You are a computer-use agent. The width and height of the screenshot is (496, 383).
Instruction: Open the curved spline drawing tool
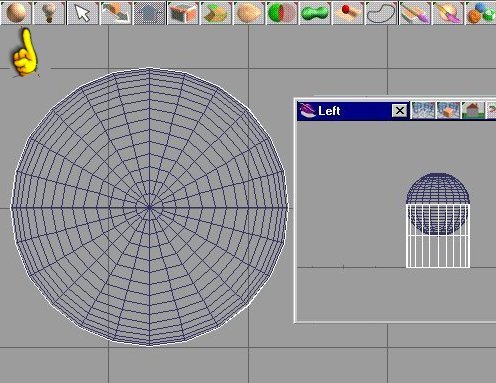[381, 13]
